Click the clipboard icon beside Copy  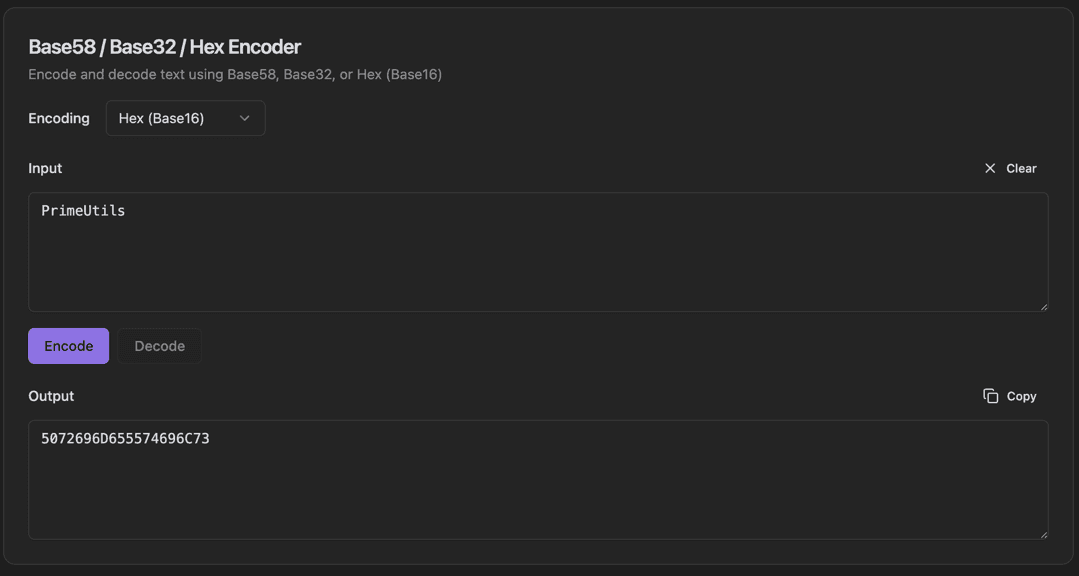click(990, 396)
